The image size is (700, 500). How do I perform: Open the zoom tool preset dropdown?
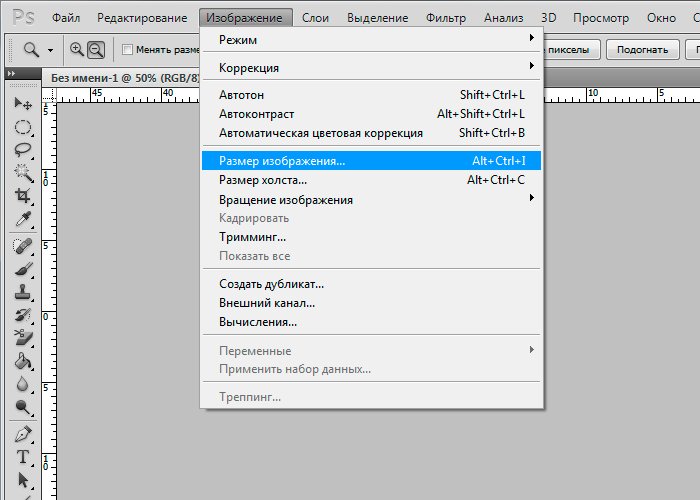(x=38, y=49)
